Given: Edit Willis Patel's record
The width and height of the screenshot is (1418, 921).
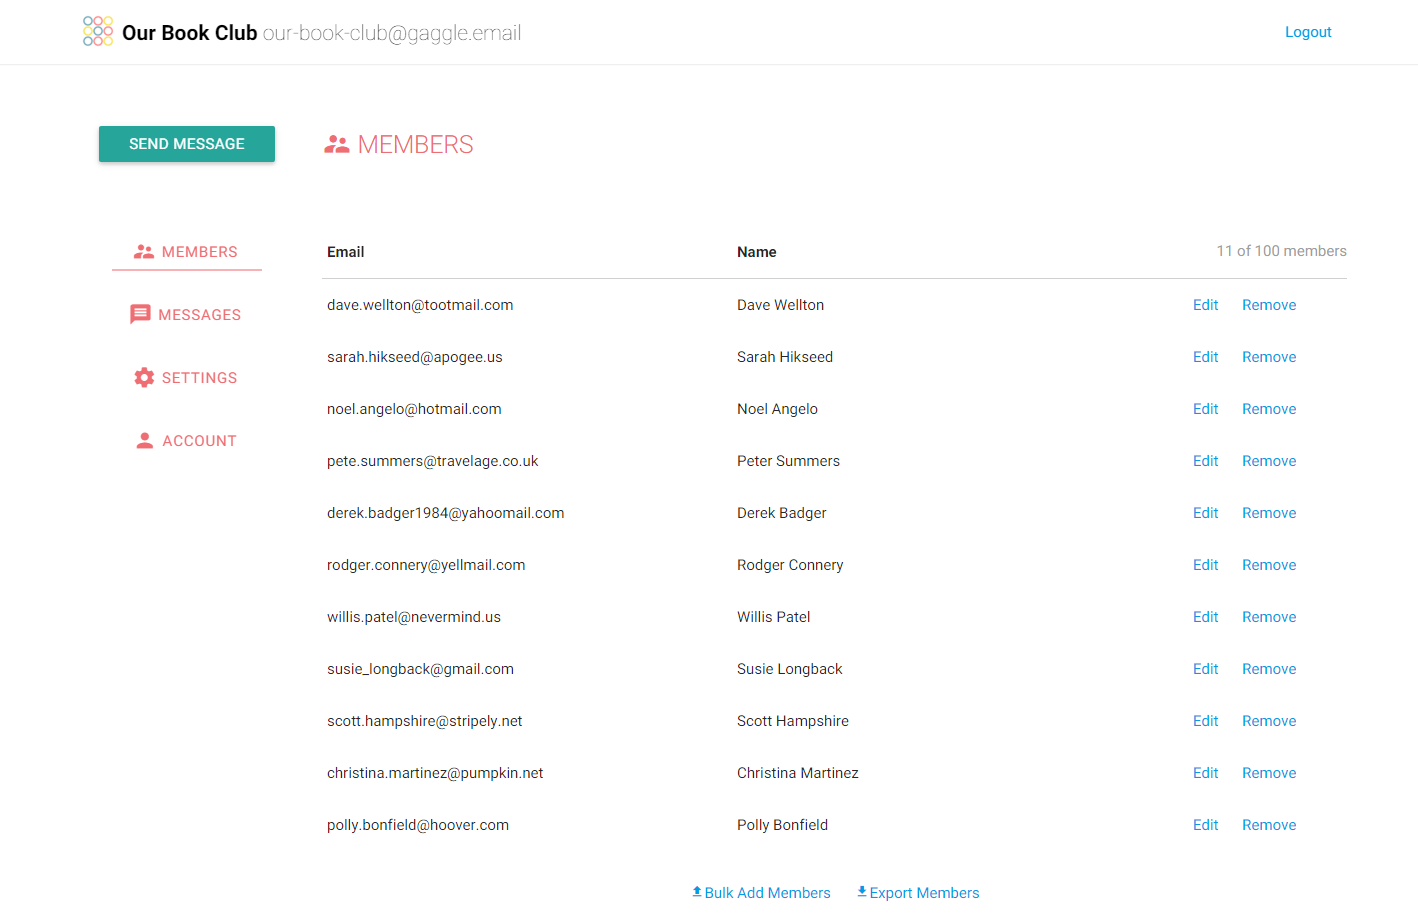Looking at the screenshot, I should (1205, 617).
